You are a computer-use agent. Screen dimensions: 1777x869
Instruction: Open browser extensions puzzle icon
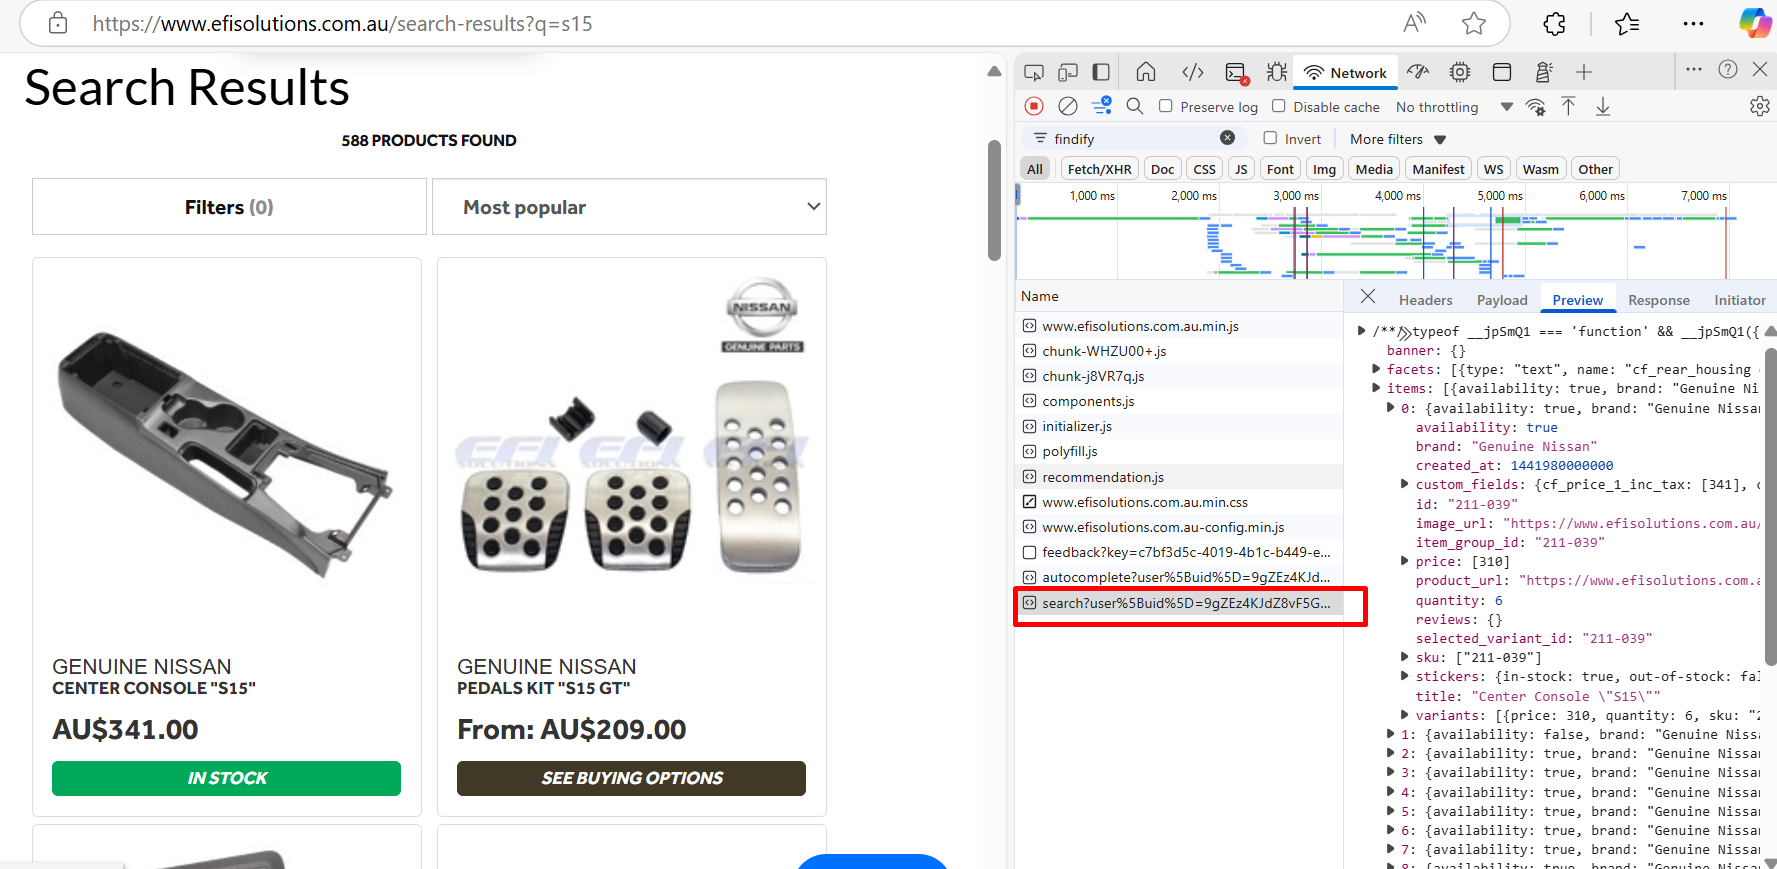pos(1555,24)
